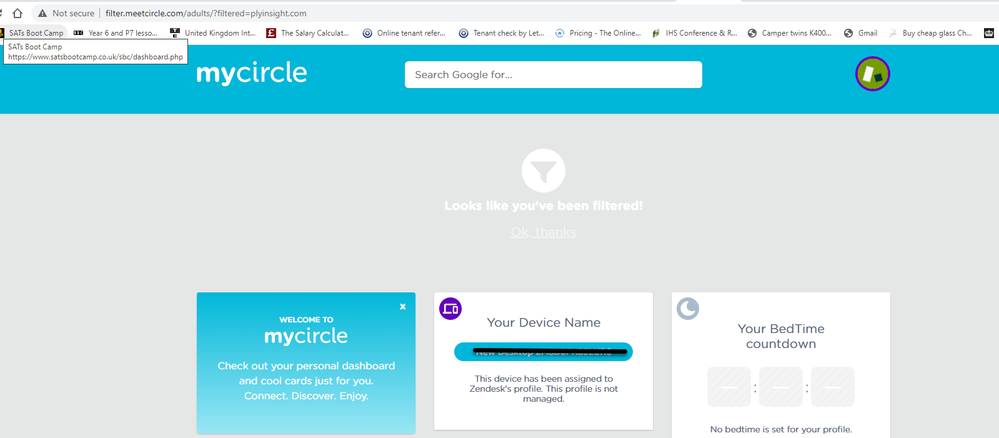Open The Salary Calculator bookmark
The height and width of the screenshot is (438, 999).
[x=307, y=33]
